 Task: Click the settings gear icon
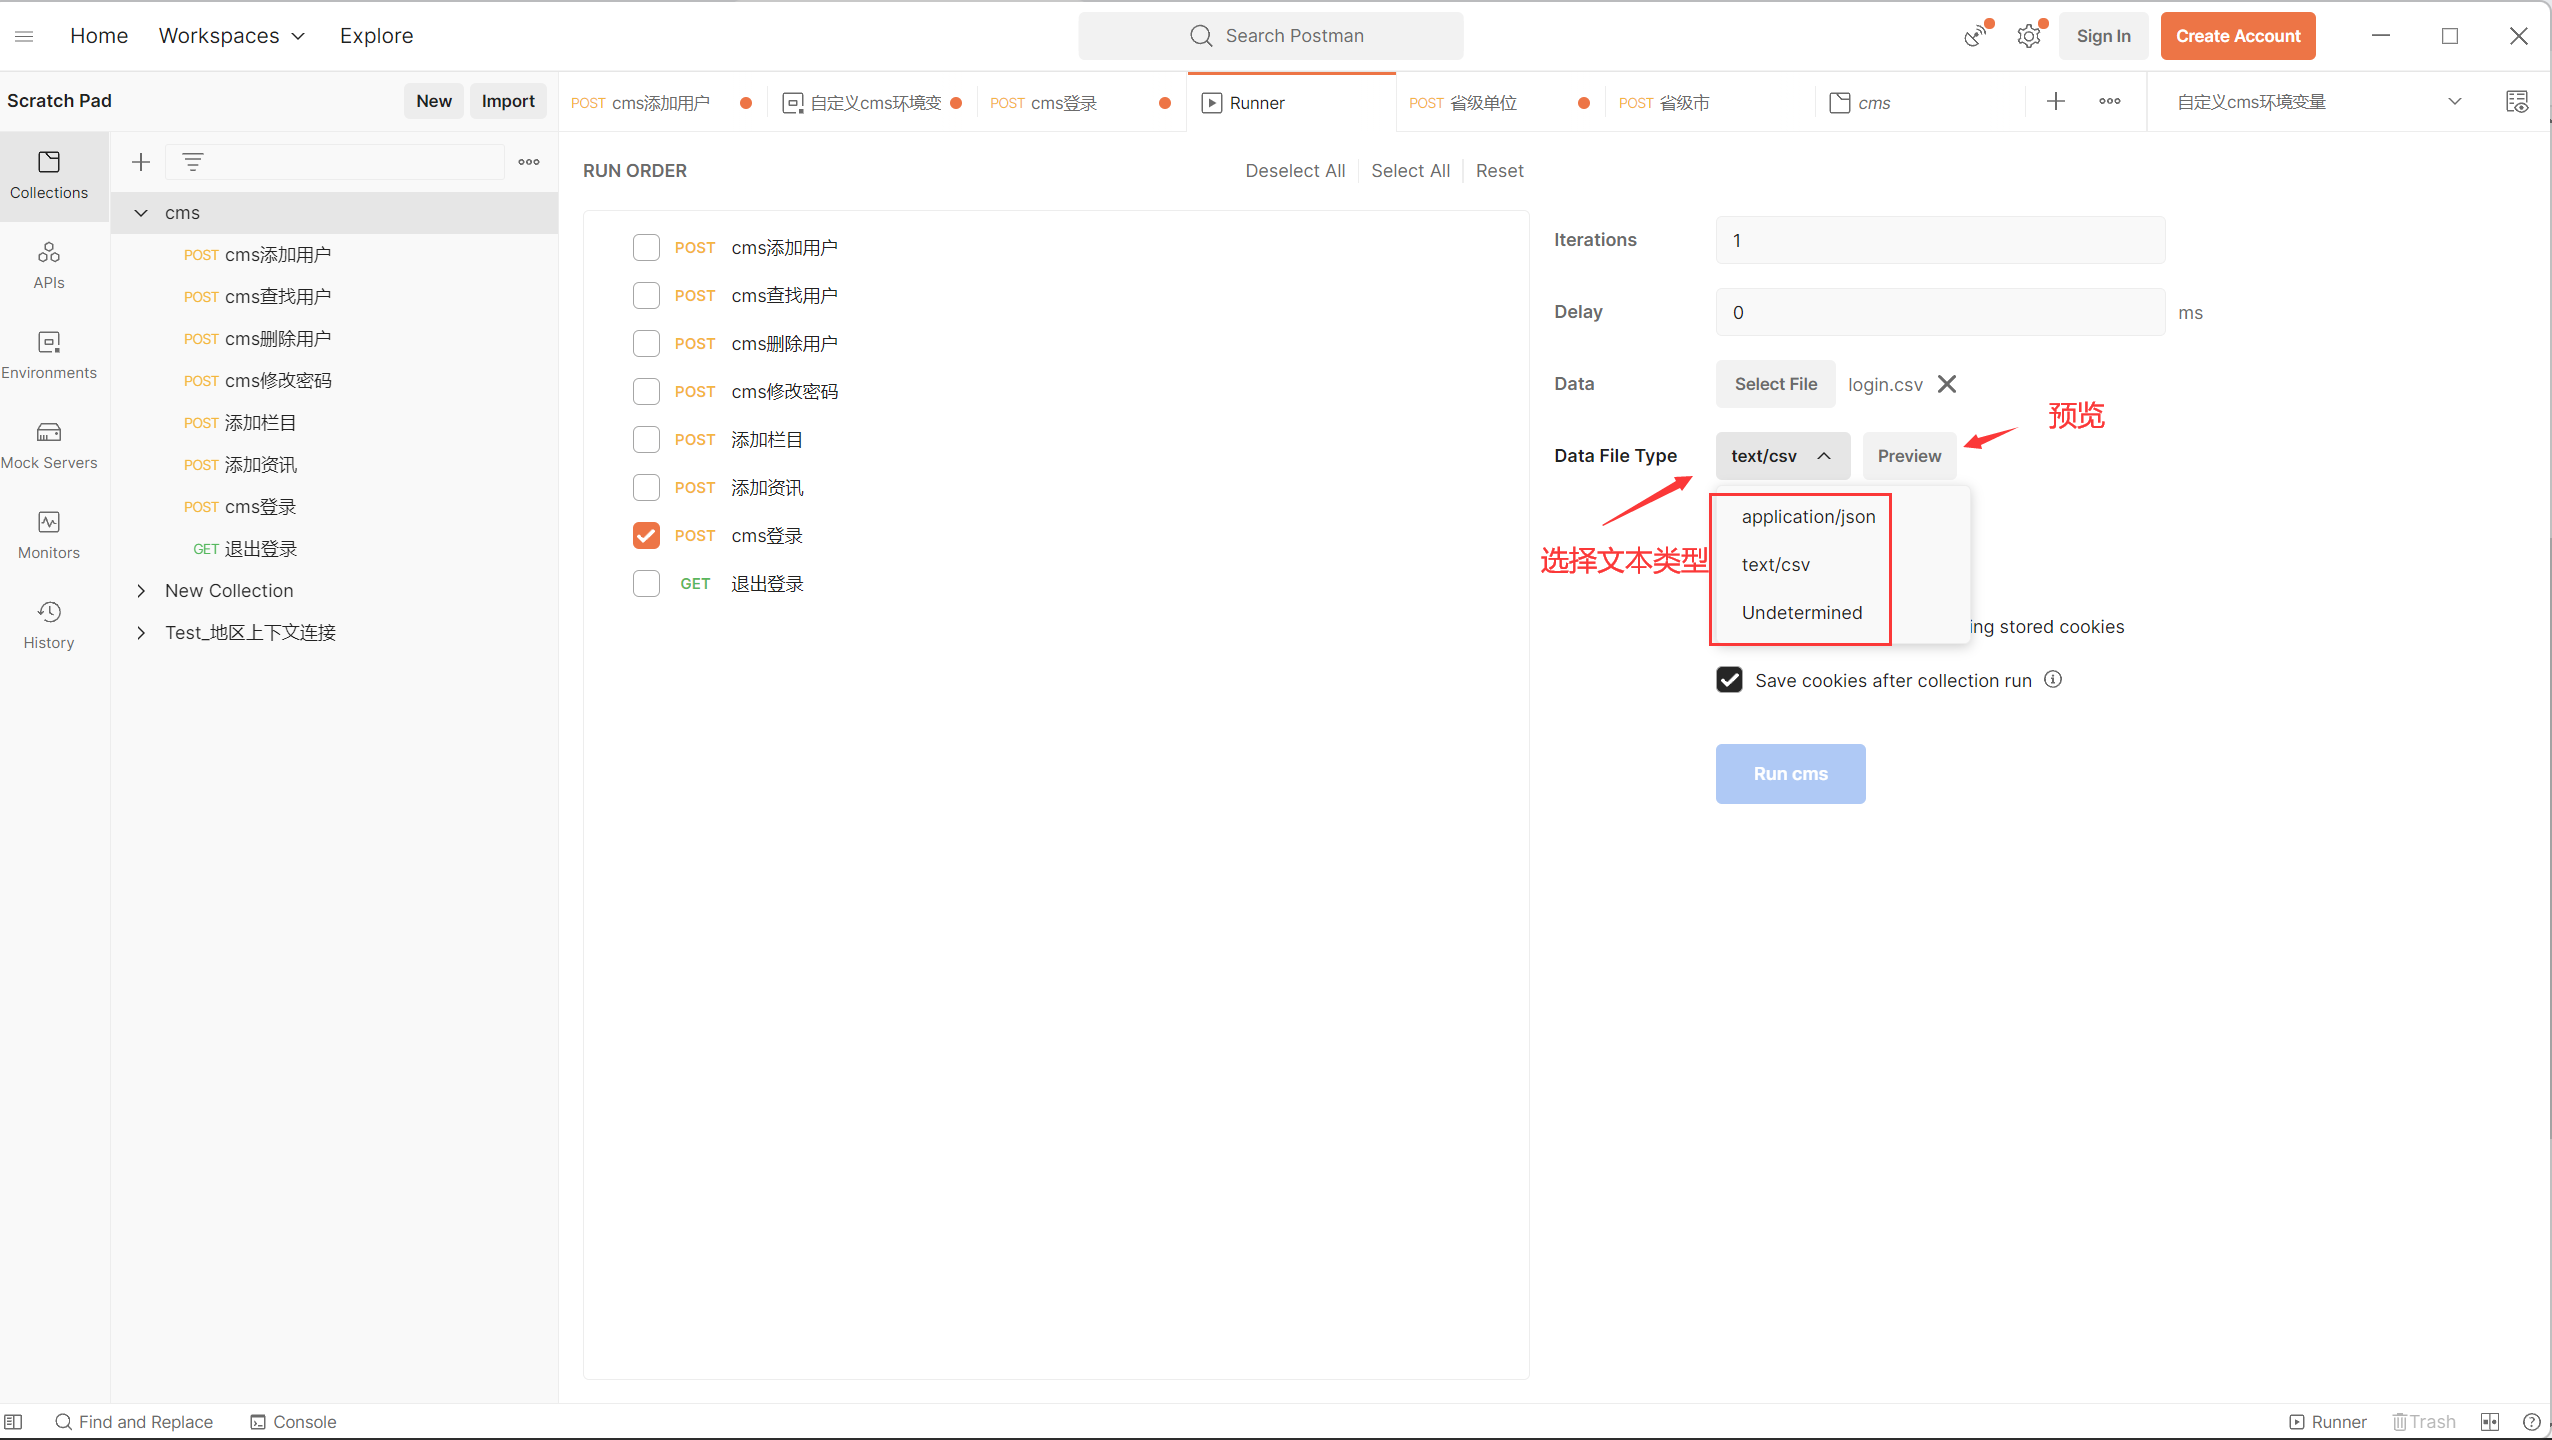2028,37
